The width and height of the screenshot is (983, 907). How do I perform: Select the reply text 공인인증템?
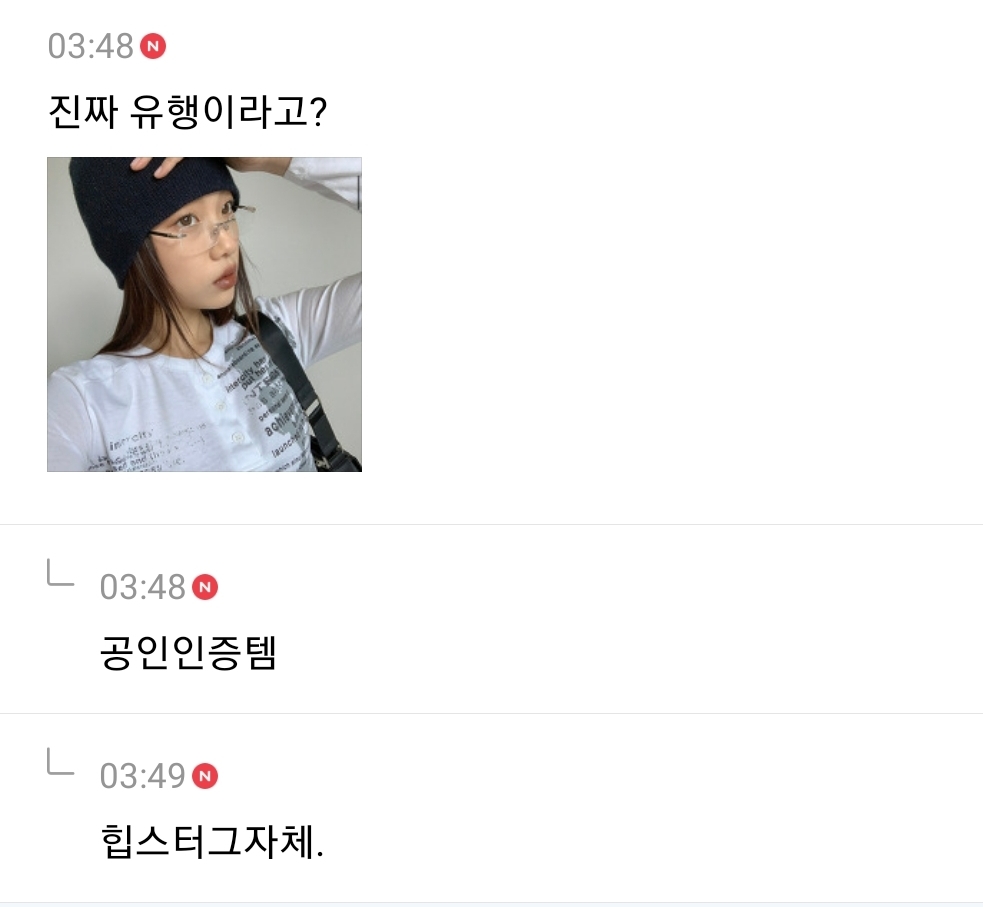tap(187, 652)
